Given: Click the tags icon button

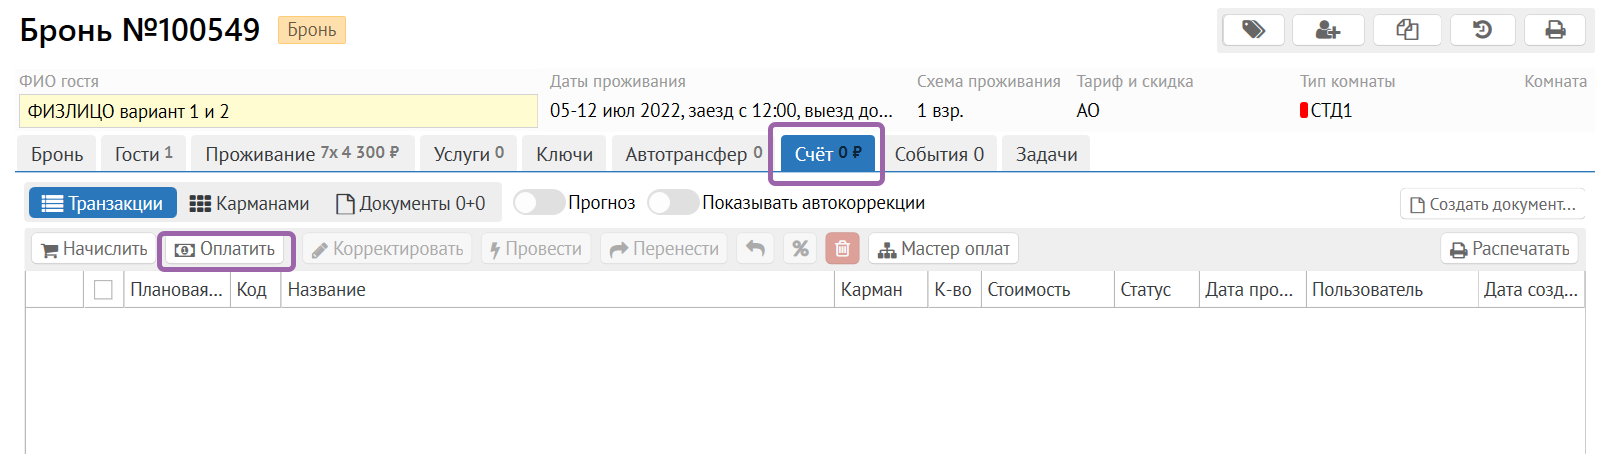Looking at the screenshot, I should [1253, 30].
